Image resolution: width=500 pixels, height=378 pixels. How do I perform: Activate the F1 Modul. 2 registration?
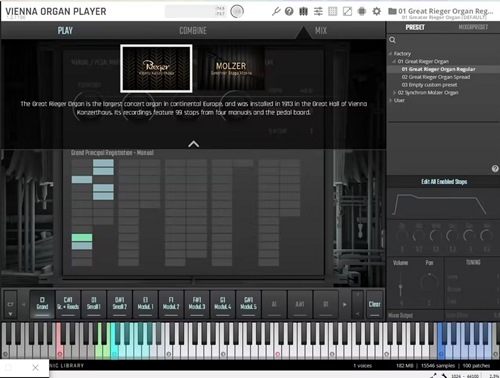click(x=171, y=304)
